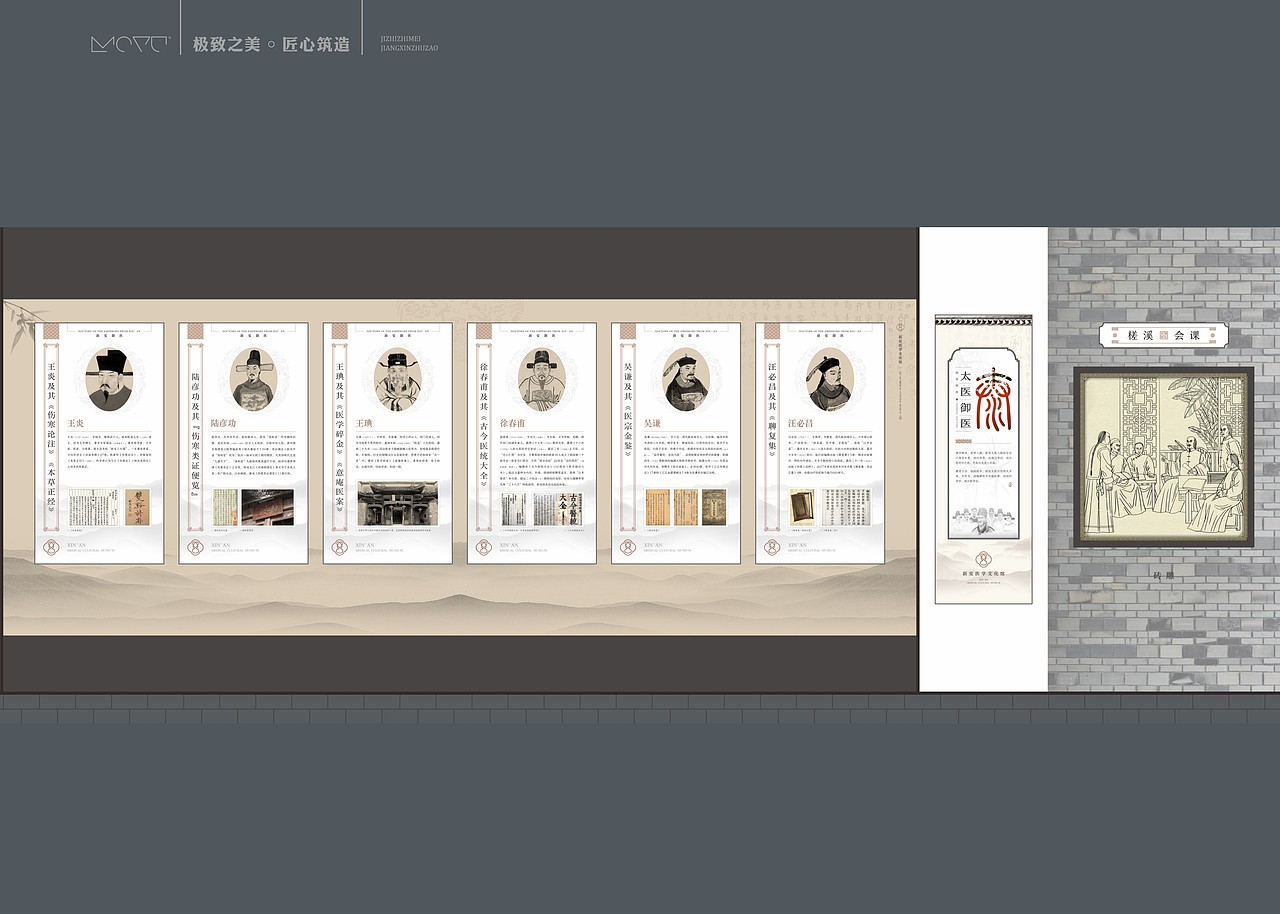Click the 王炎 biography paragraph
Image resolution: width=1280 pixels, height=914 pixels.
[x=109, y=453]
